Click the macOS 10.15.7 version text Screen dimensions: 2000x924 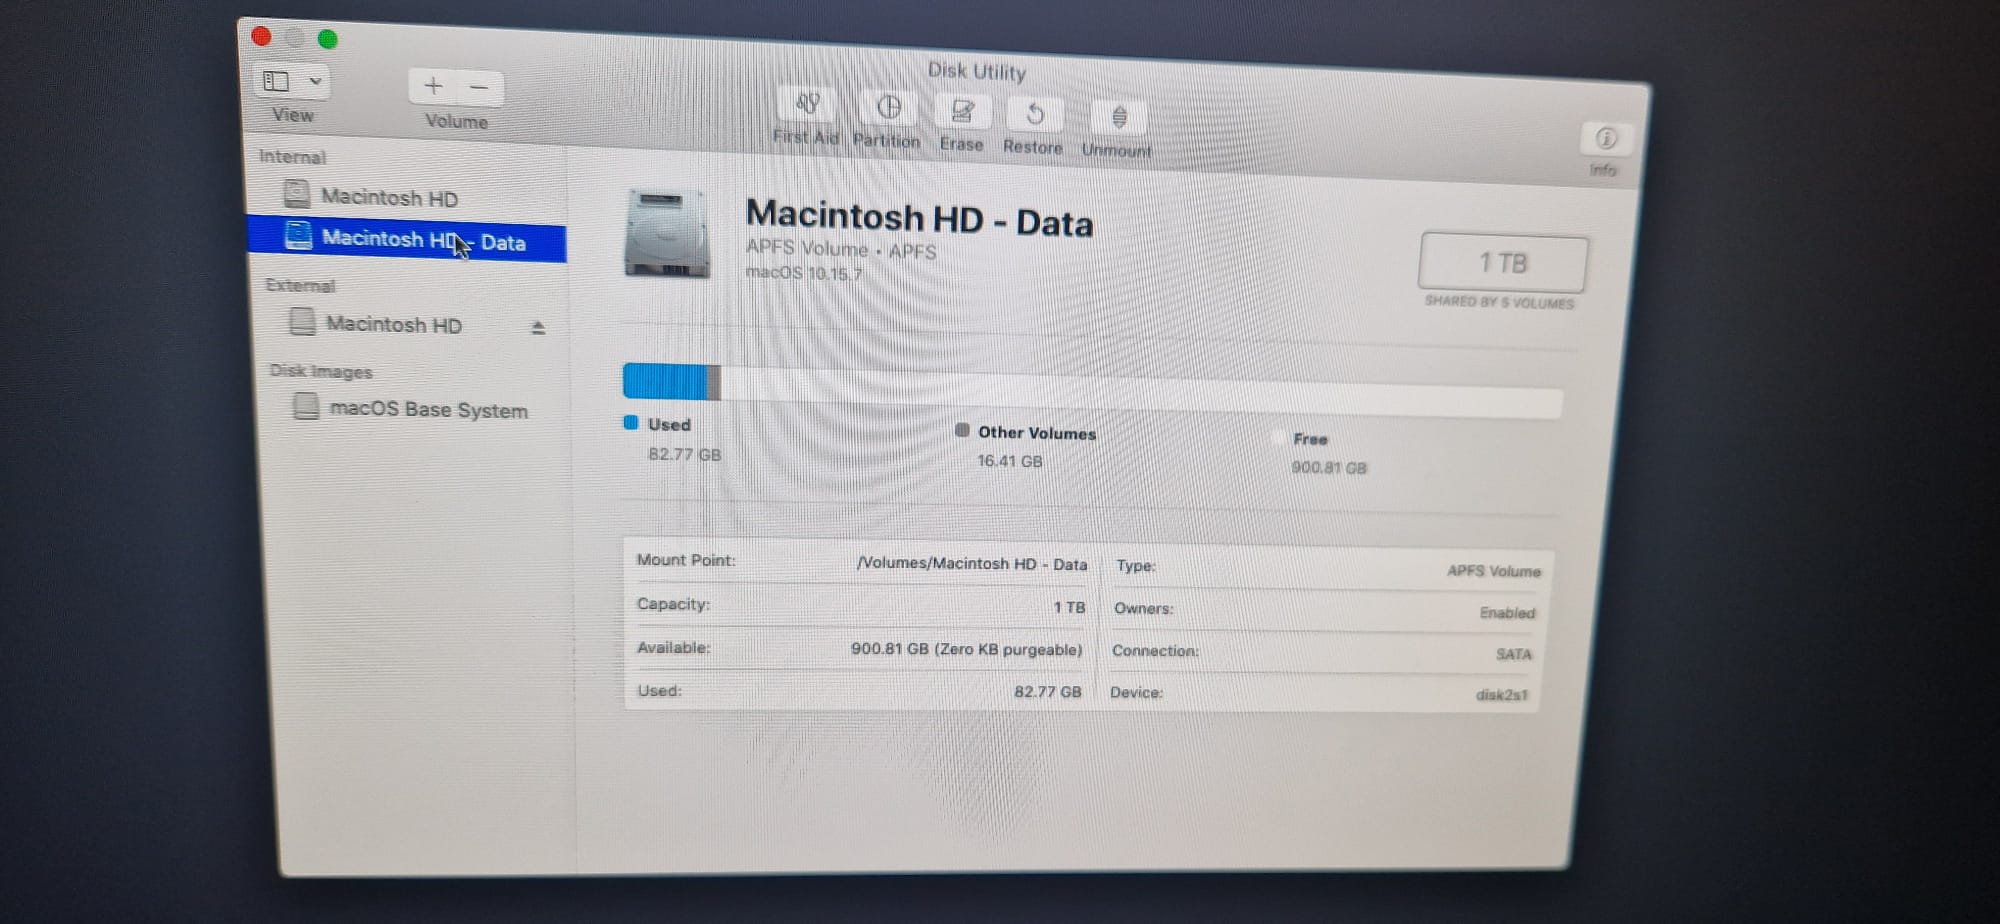[804, 273]
